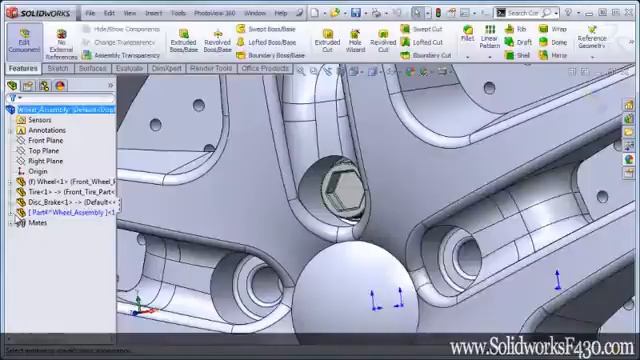This screenshot has height=360, width=640.
Task: Open the DisplayManager tab icon
Action: point(60,86)
